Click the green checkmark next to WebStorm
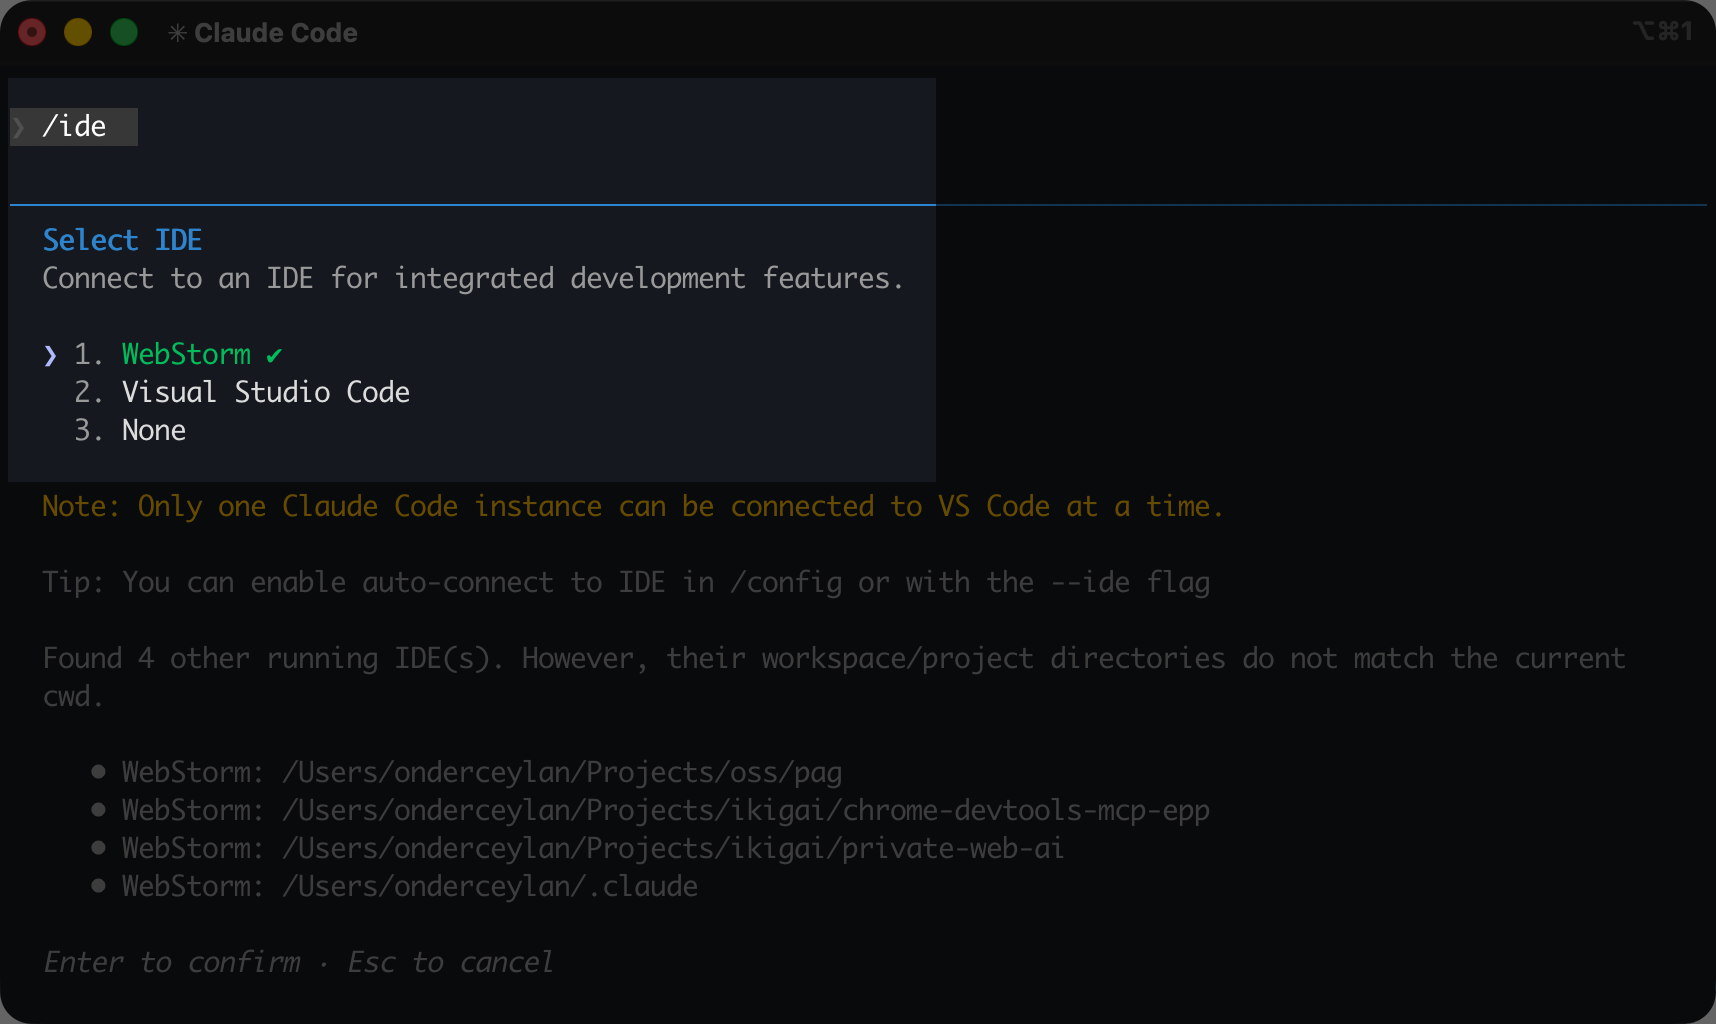The height and width of the screenshot is (1024, 1716). click(274, 354)
